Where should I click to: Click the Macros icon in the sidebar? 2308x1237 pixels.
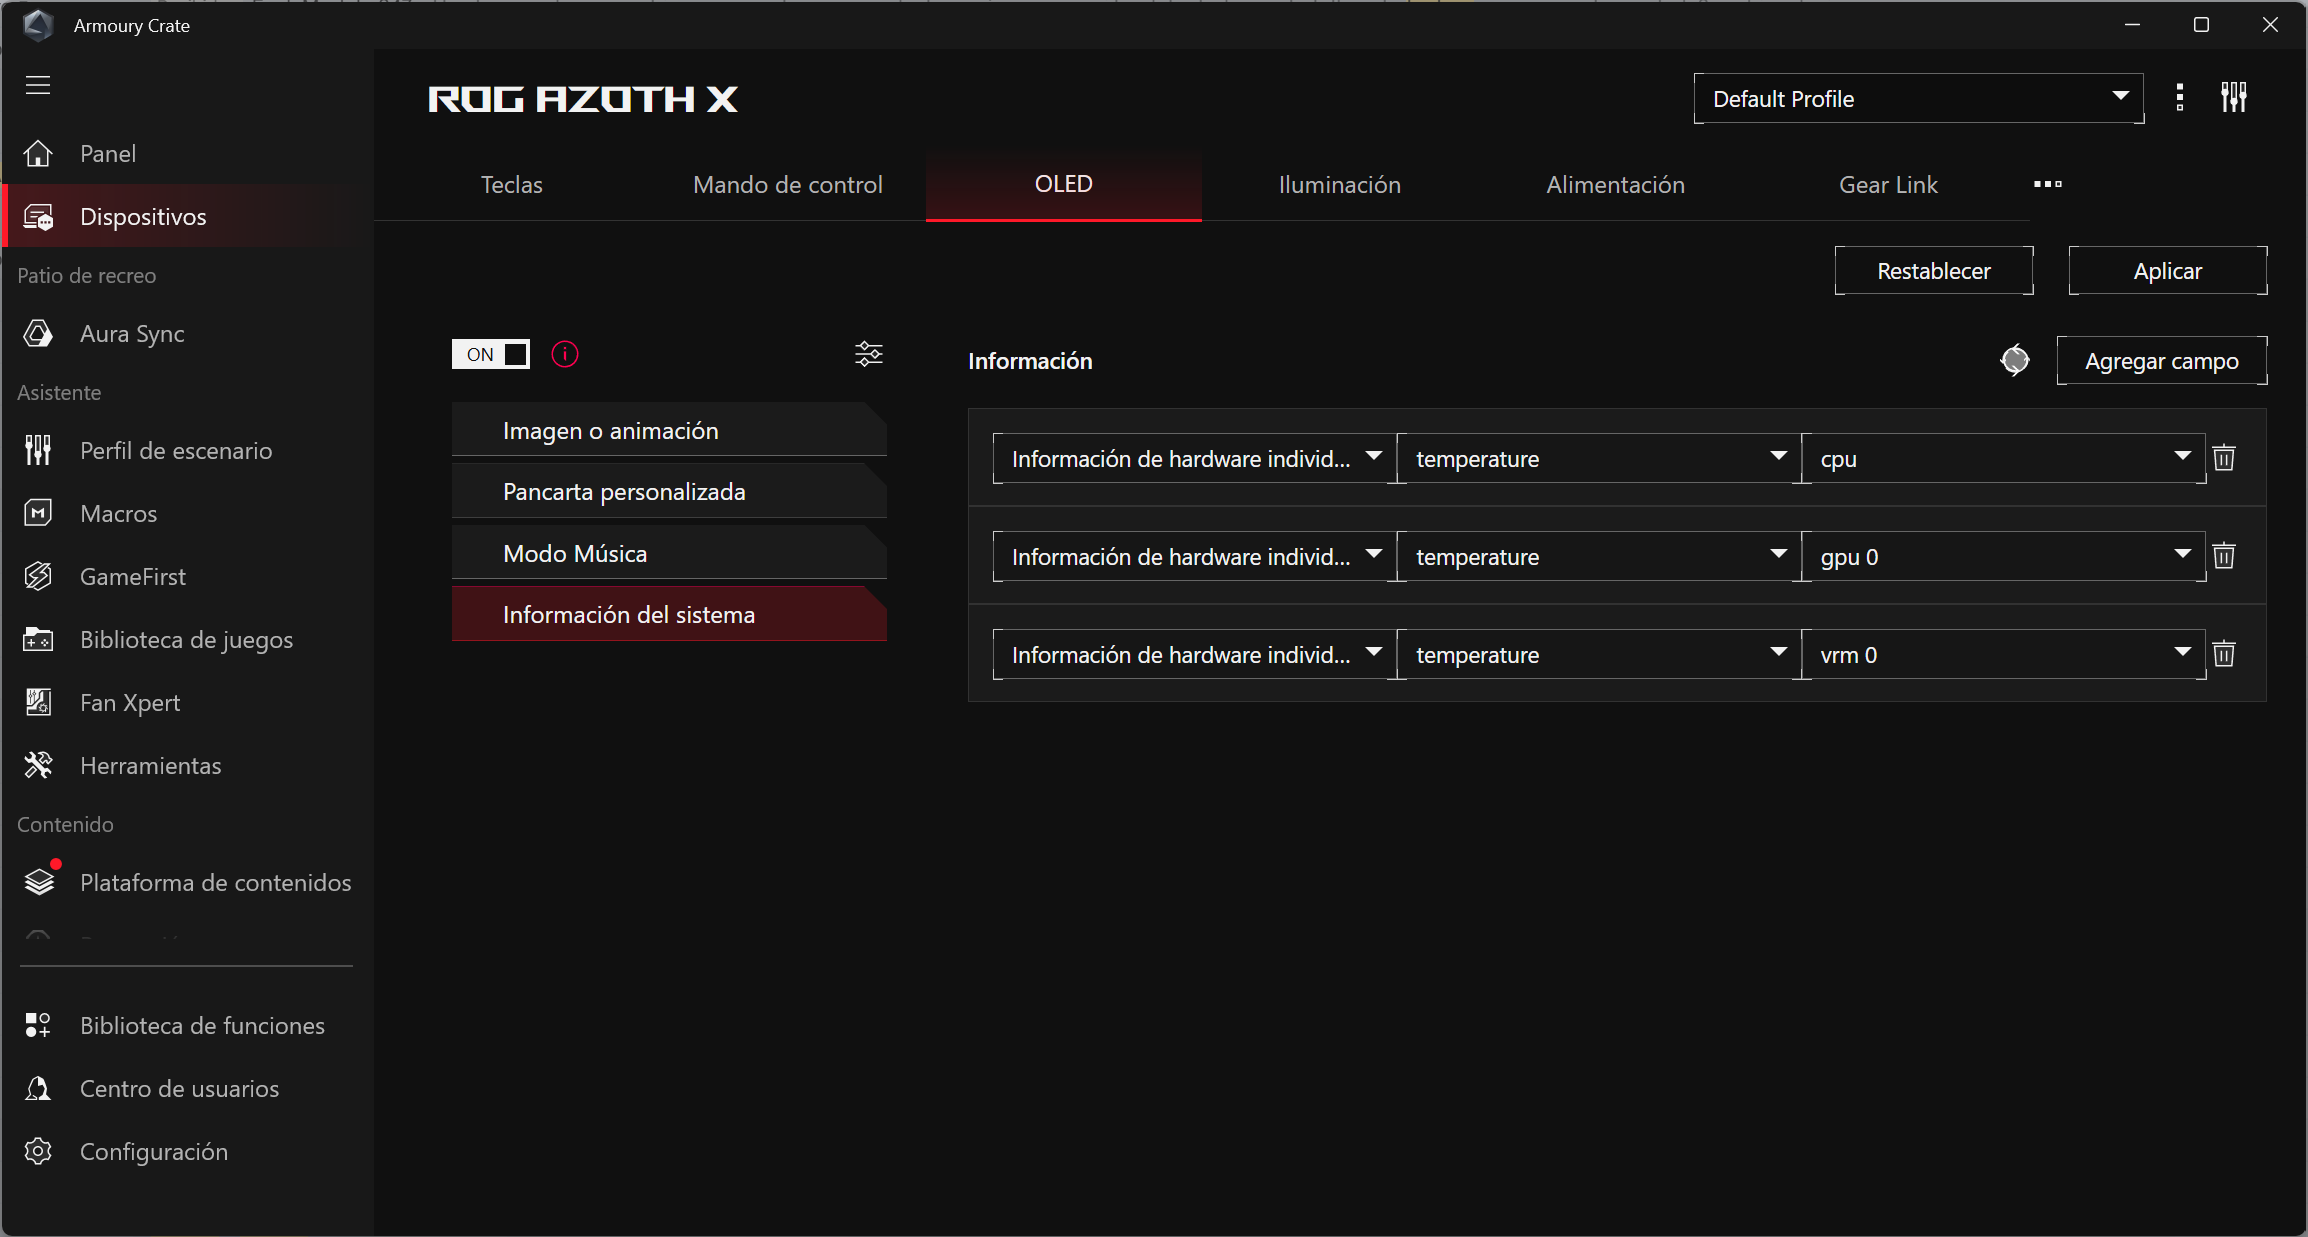click(38, 514)
